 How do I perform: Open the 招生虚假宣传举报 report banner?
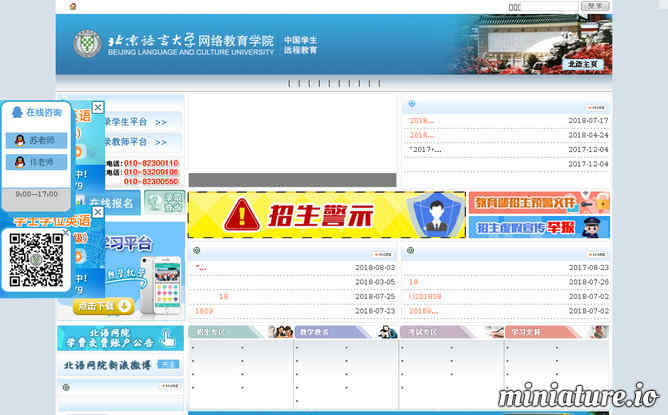click(538, 227)
